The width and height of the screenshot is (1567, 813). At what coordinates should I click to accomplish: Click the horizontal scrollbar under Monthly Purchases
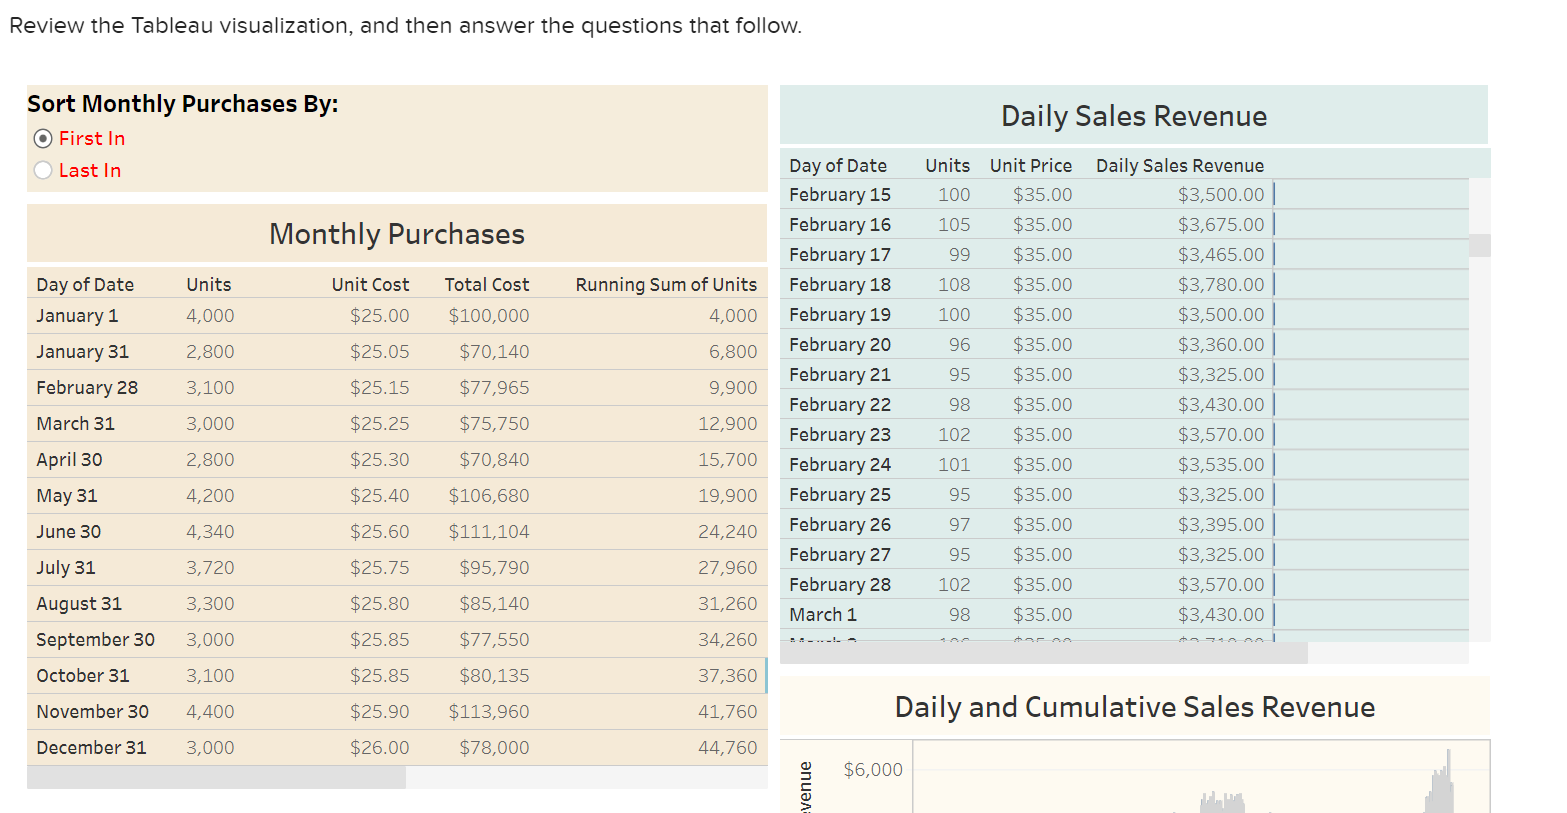(215, 777)
